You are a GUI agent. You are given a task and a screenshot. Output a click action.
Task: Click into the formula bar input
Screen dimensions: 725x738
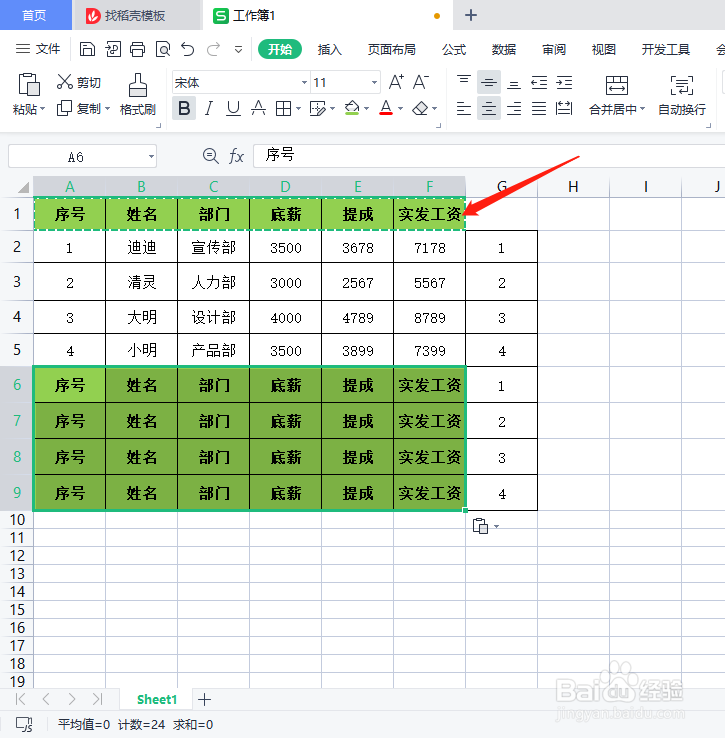489,156
